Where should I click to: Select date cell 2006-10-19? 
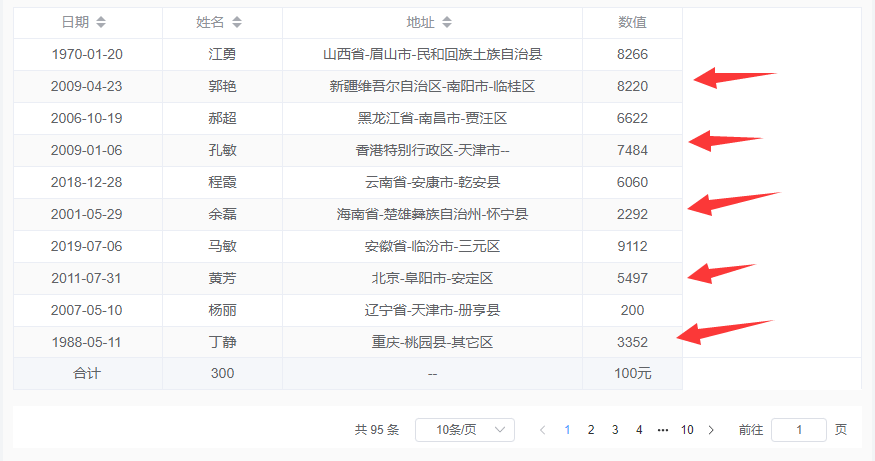pyautogui.click(x=86, y=118)
